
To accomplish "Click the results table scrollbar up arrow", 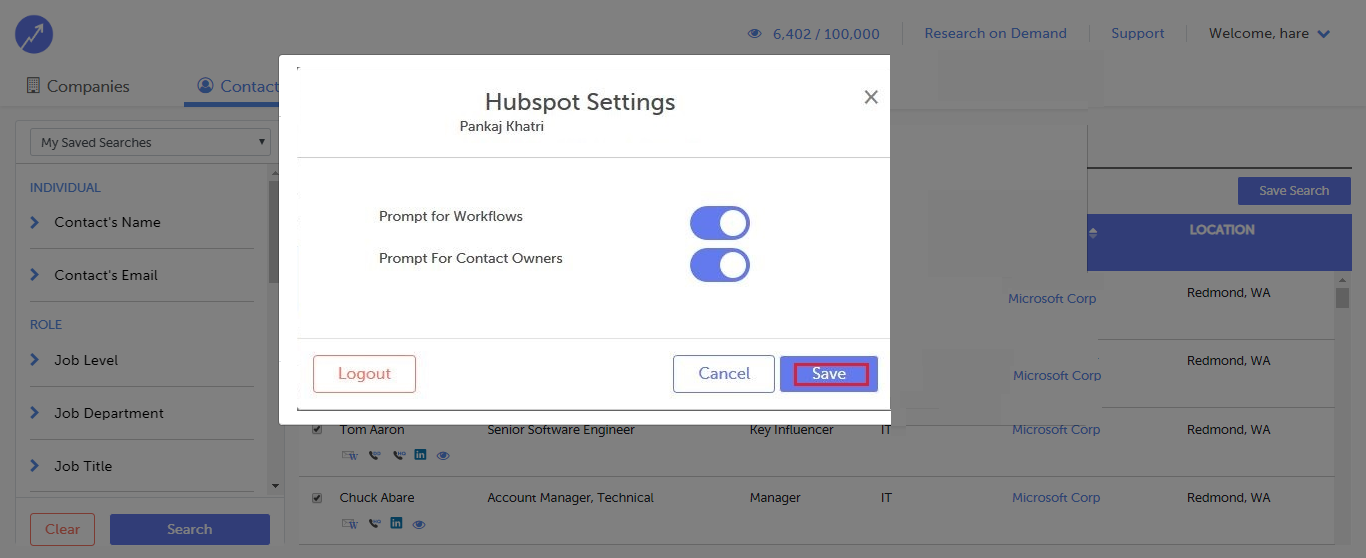I will (1342, 280).
